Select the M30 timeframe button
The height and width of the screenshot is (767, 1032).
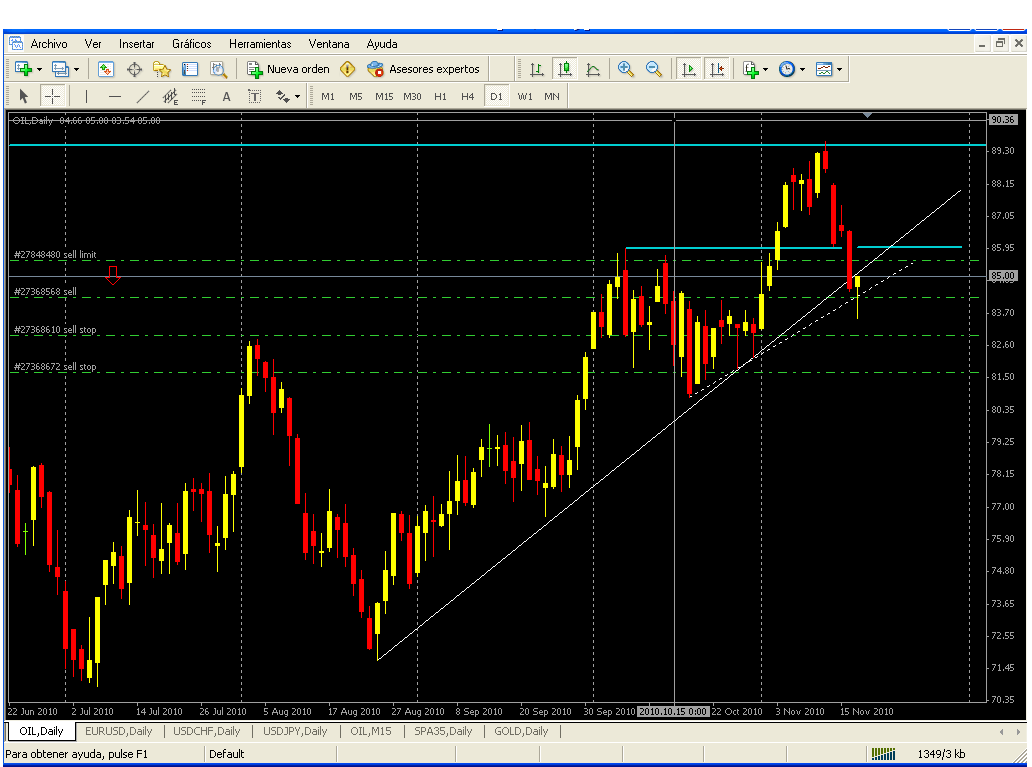[x=412, y=97]
